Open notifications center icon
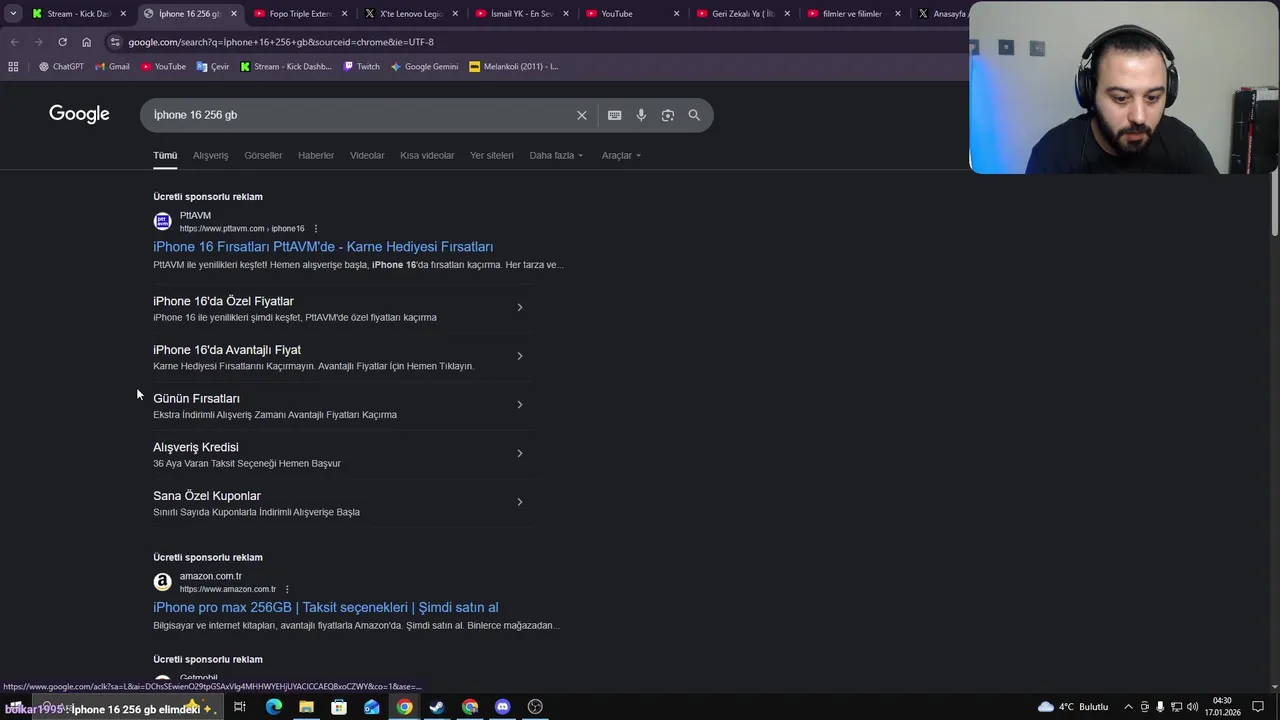Viewport: 1280px width, 720px height. tap(1258, 707)
